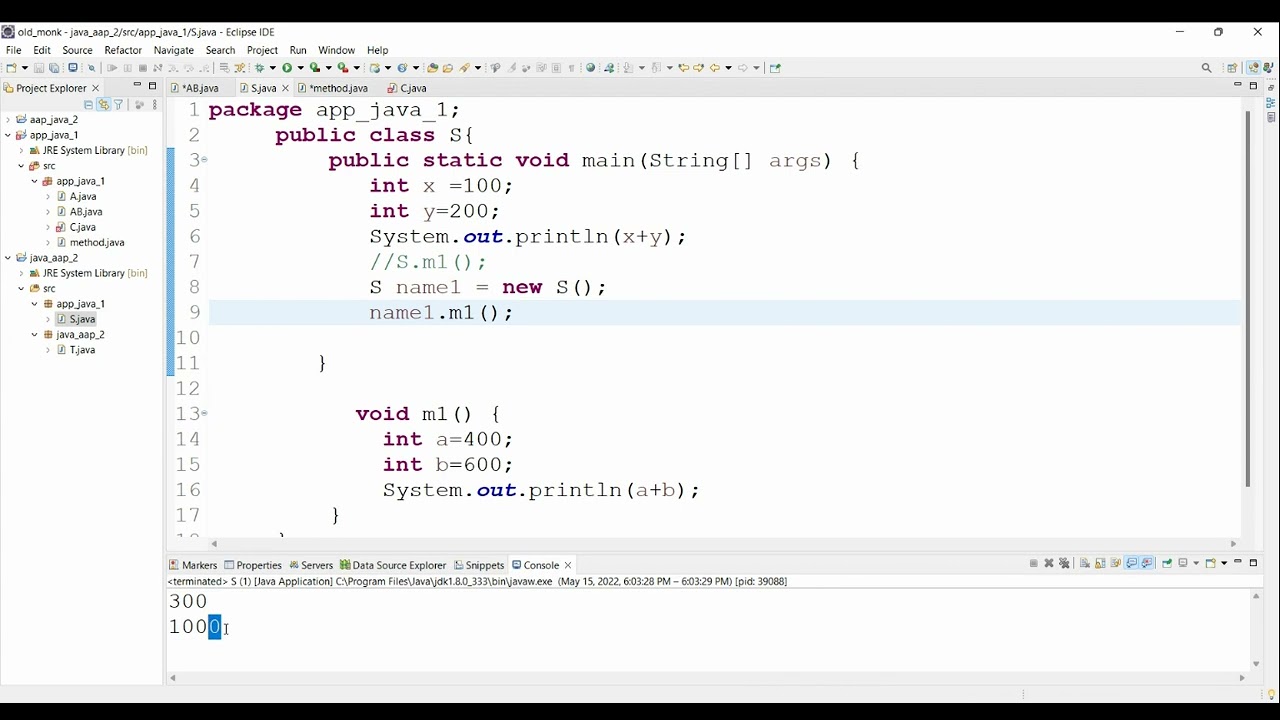
Task: Expand aap_java_2 project in tree
Action: point(8,120)
